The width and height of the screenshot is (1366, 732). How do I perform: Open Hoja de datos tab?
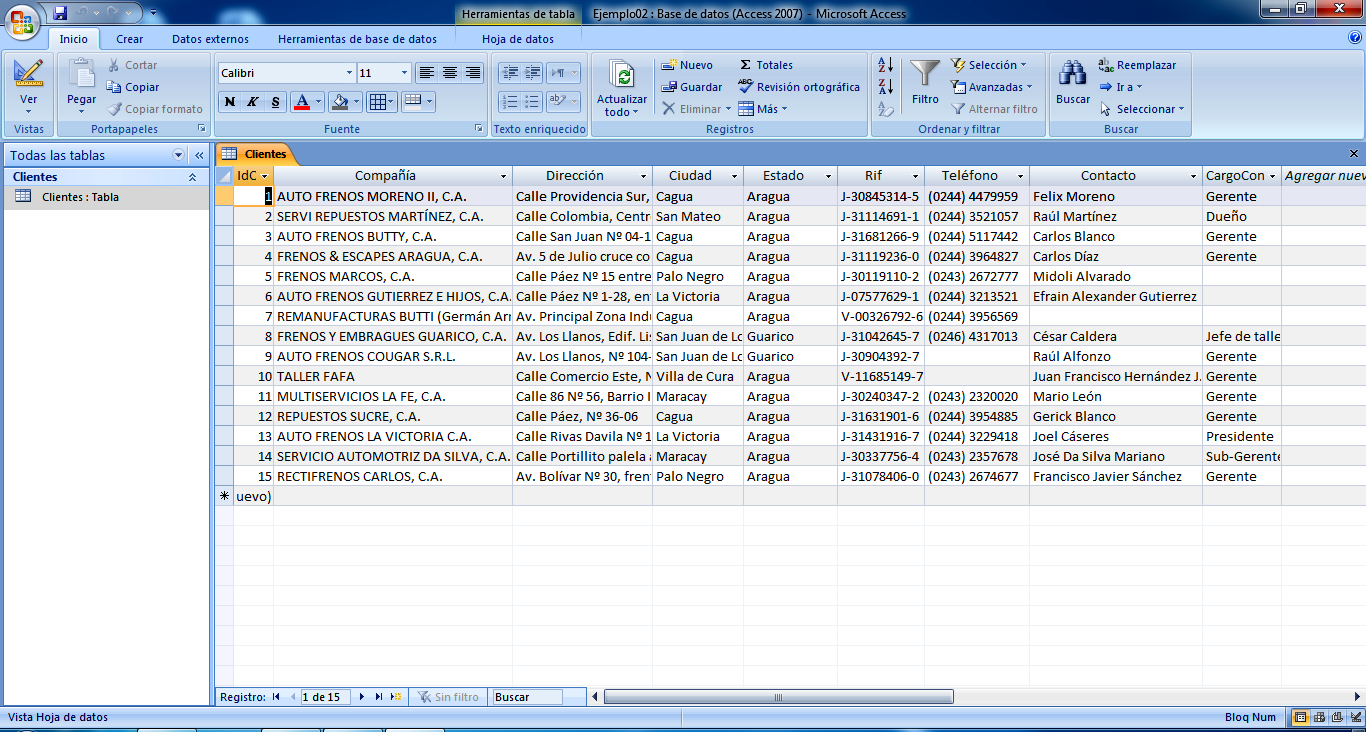pos(518,39)
